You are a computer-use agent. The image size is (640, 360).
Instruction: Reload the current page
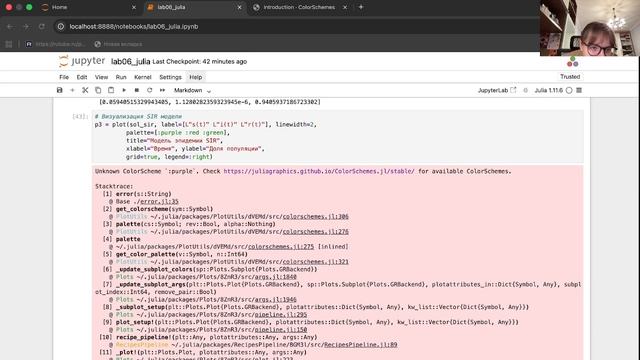click(x=42, y=27)
